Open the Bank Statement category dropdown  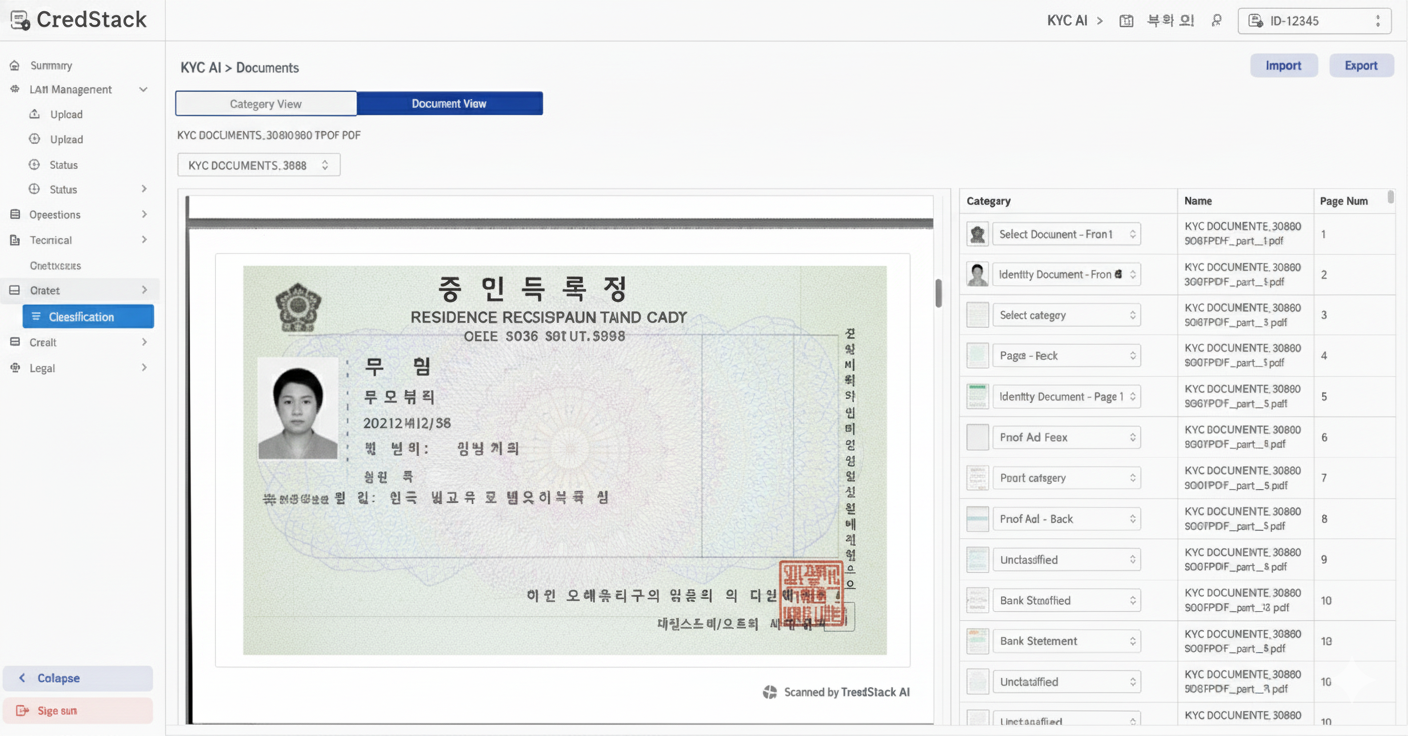(1066, 641)
